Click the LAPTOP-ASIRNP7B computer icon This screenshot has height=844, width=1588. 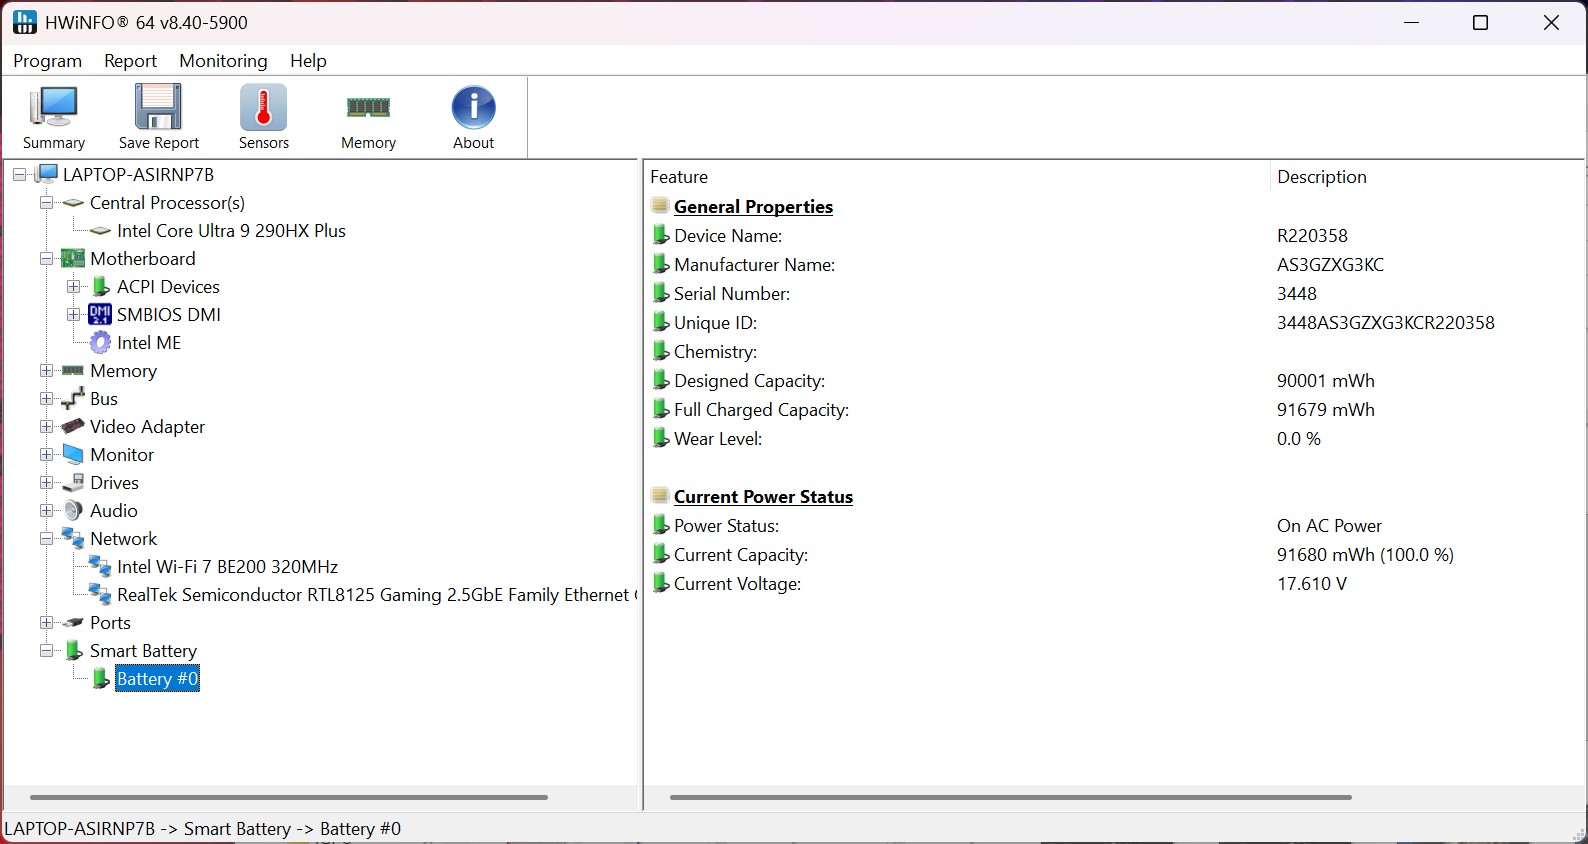47,175
